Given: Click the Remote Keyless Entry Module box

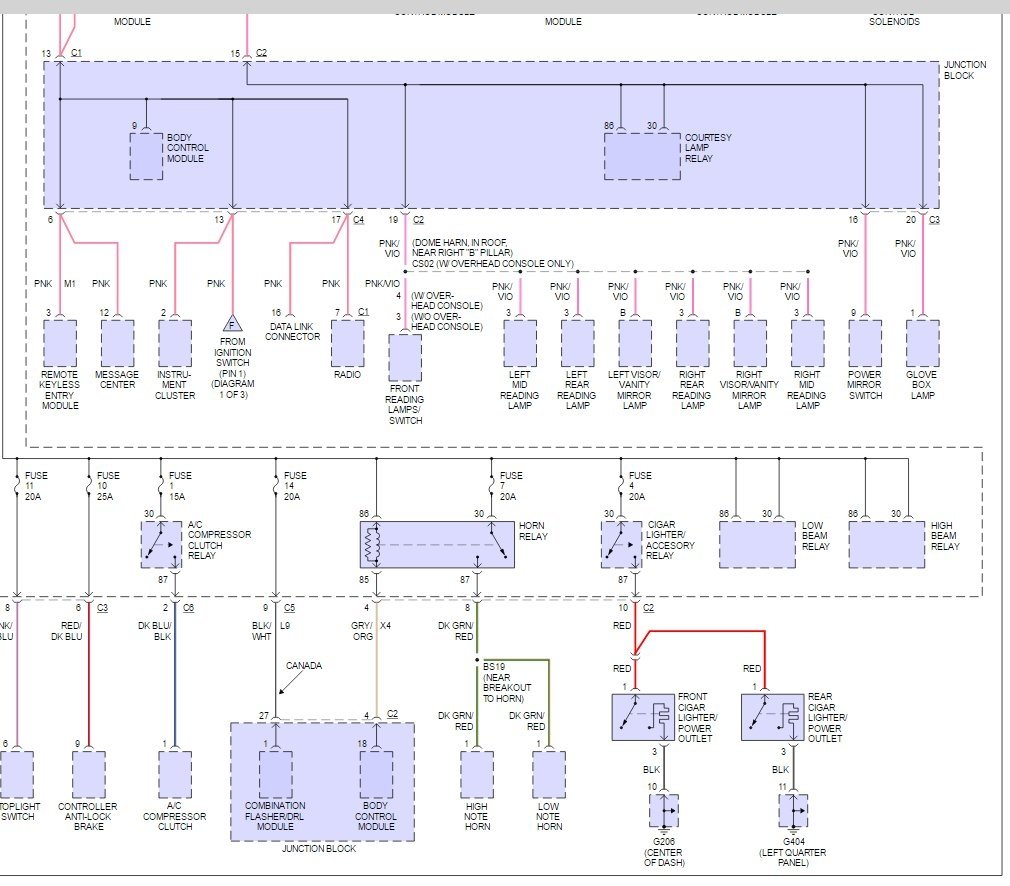Looking at the screenshot, I should point(60,343).
